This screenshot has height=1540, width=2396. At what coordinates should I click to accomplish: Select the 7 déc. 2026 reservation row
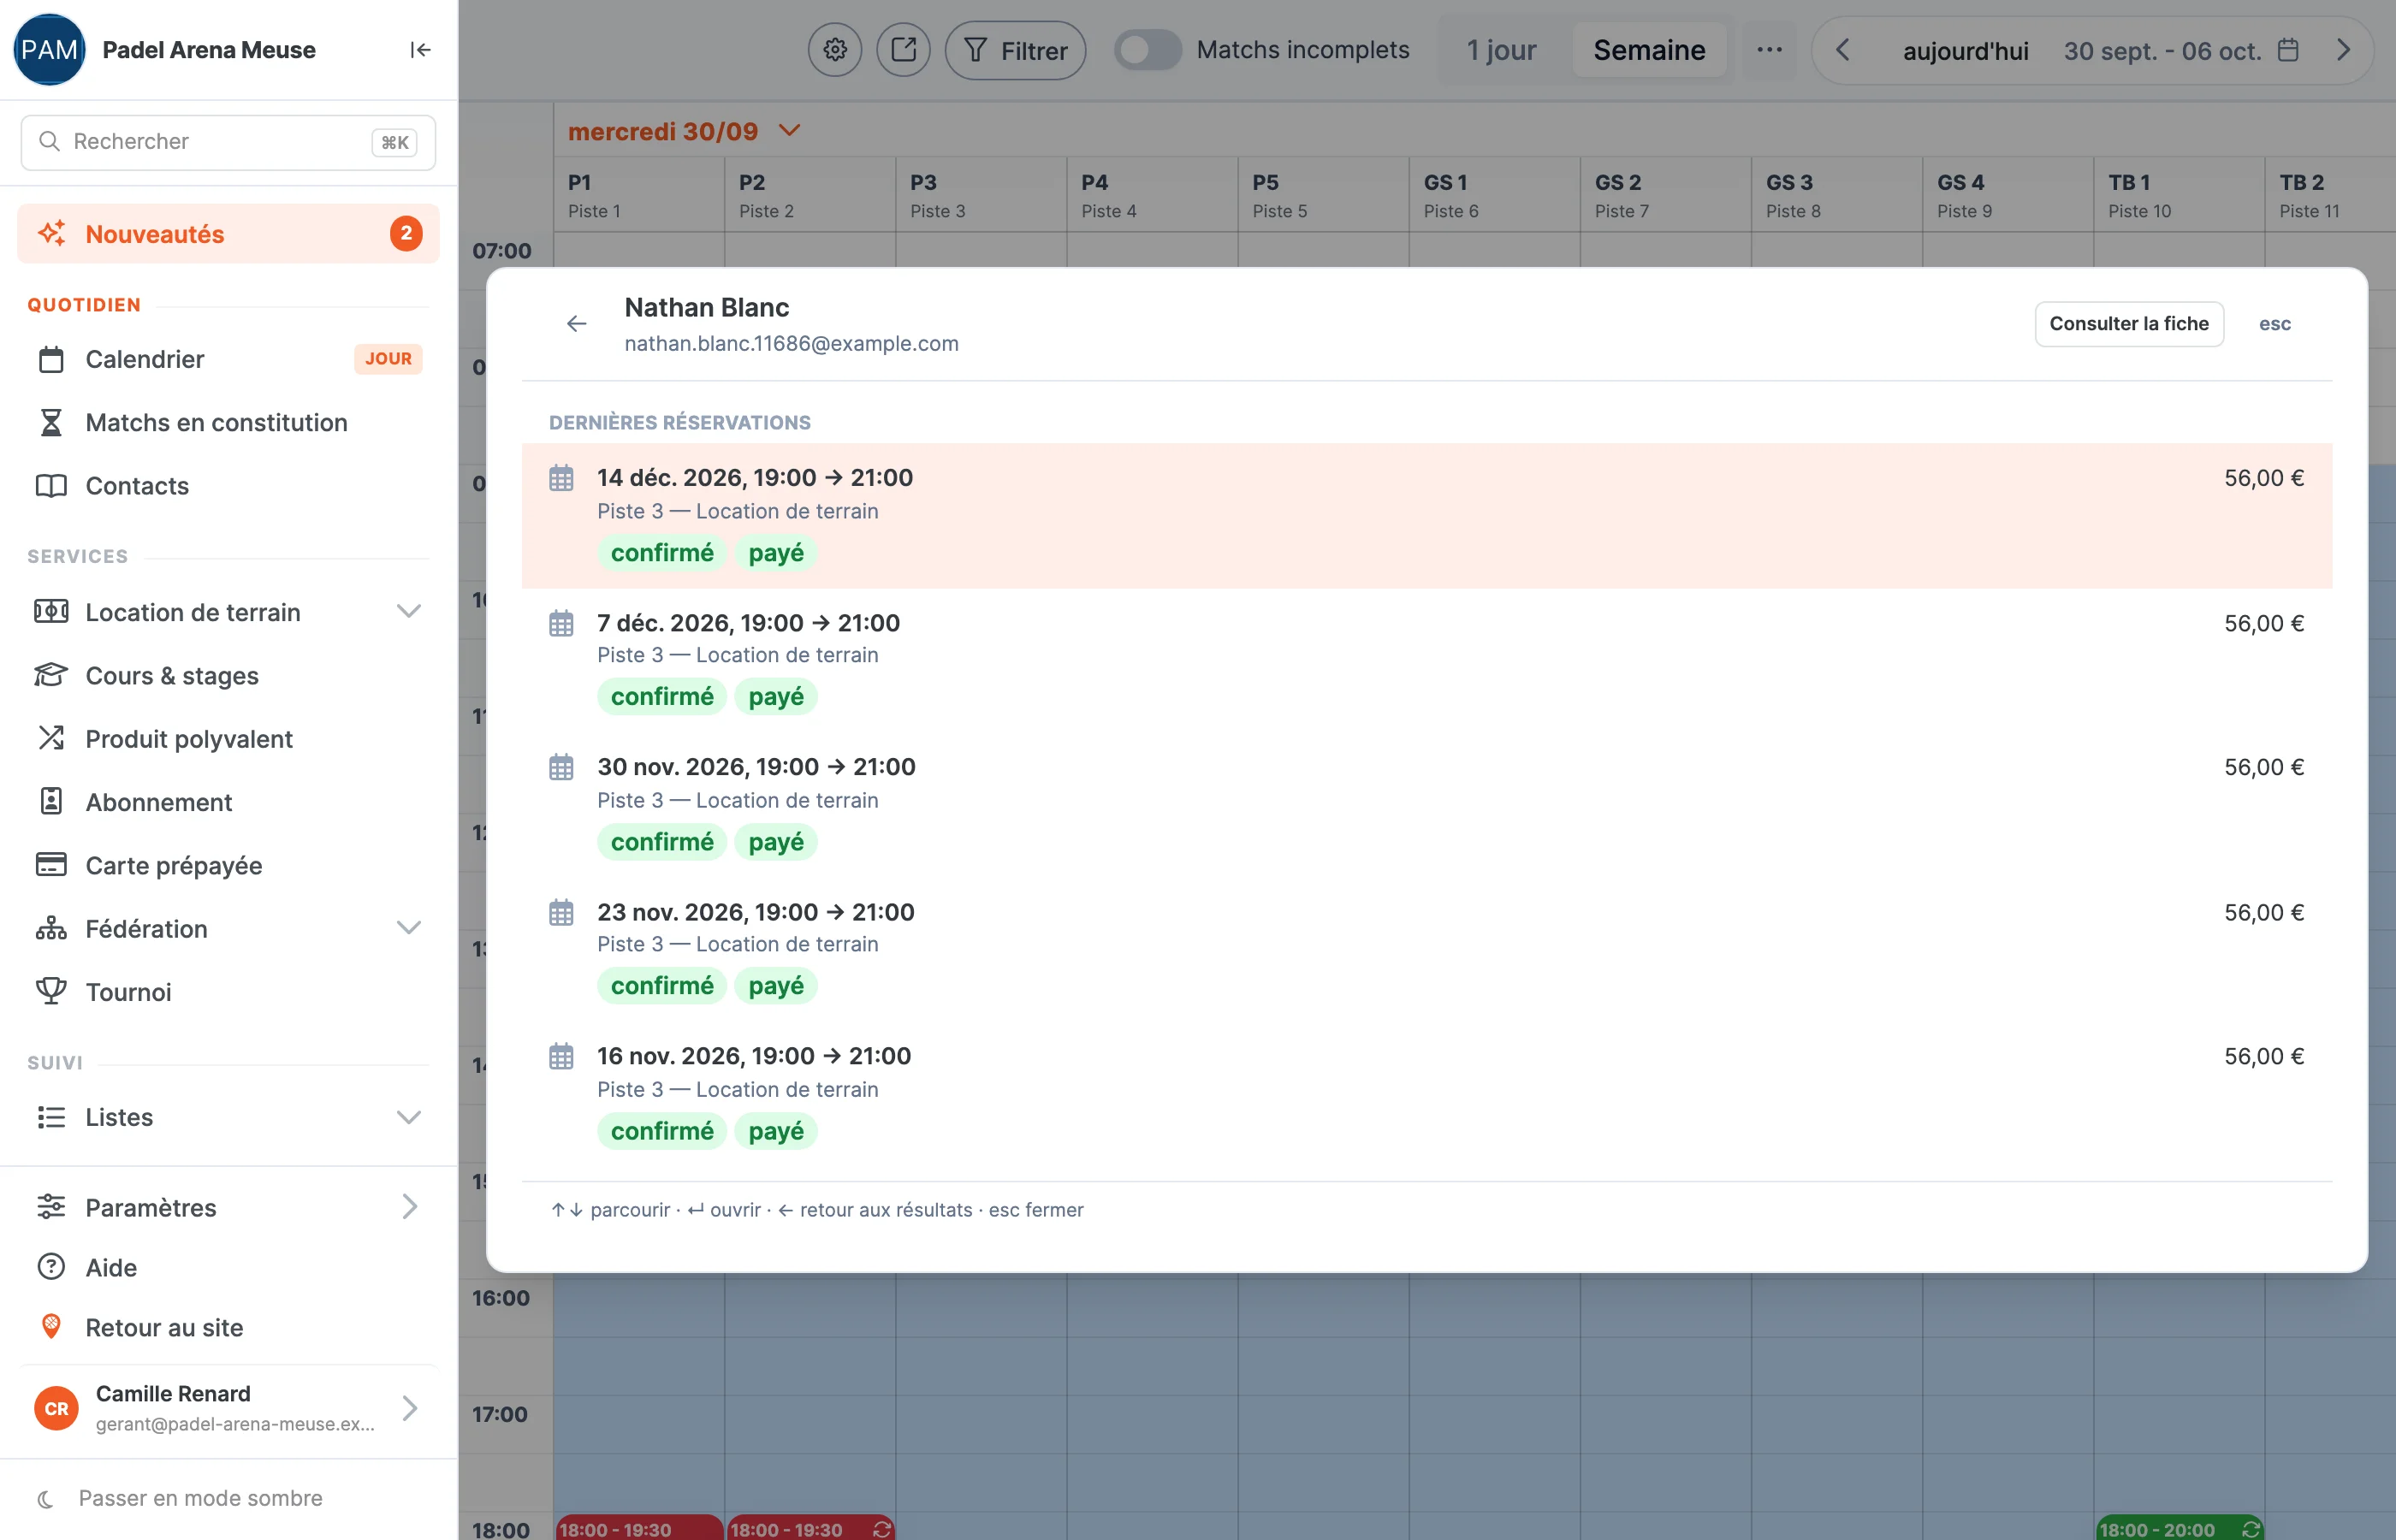pyautogui.click(x=1426, y=660)
